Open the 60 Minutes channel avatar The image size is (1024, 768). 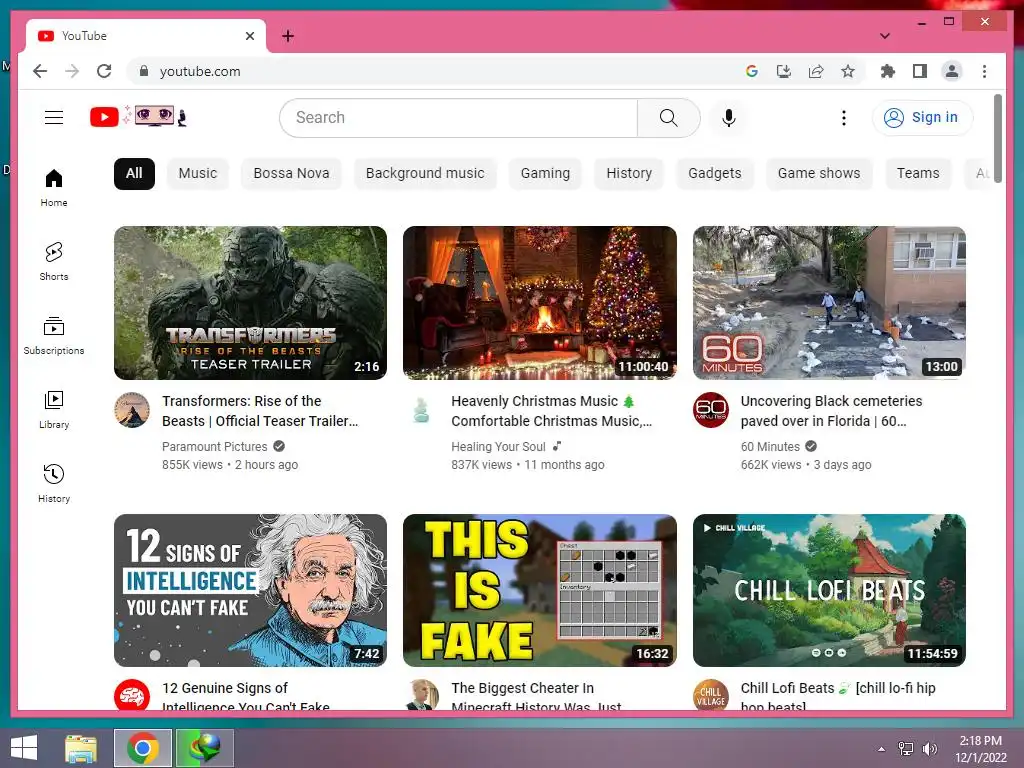point(711,410)
